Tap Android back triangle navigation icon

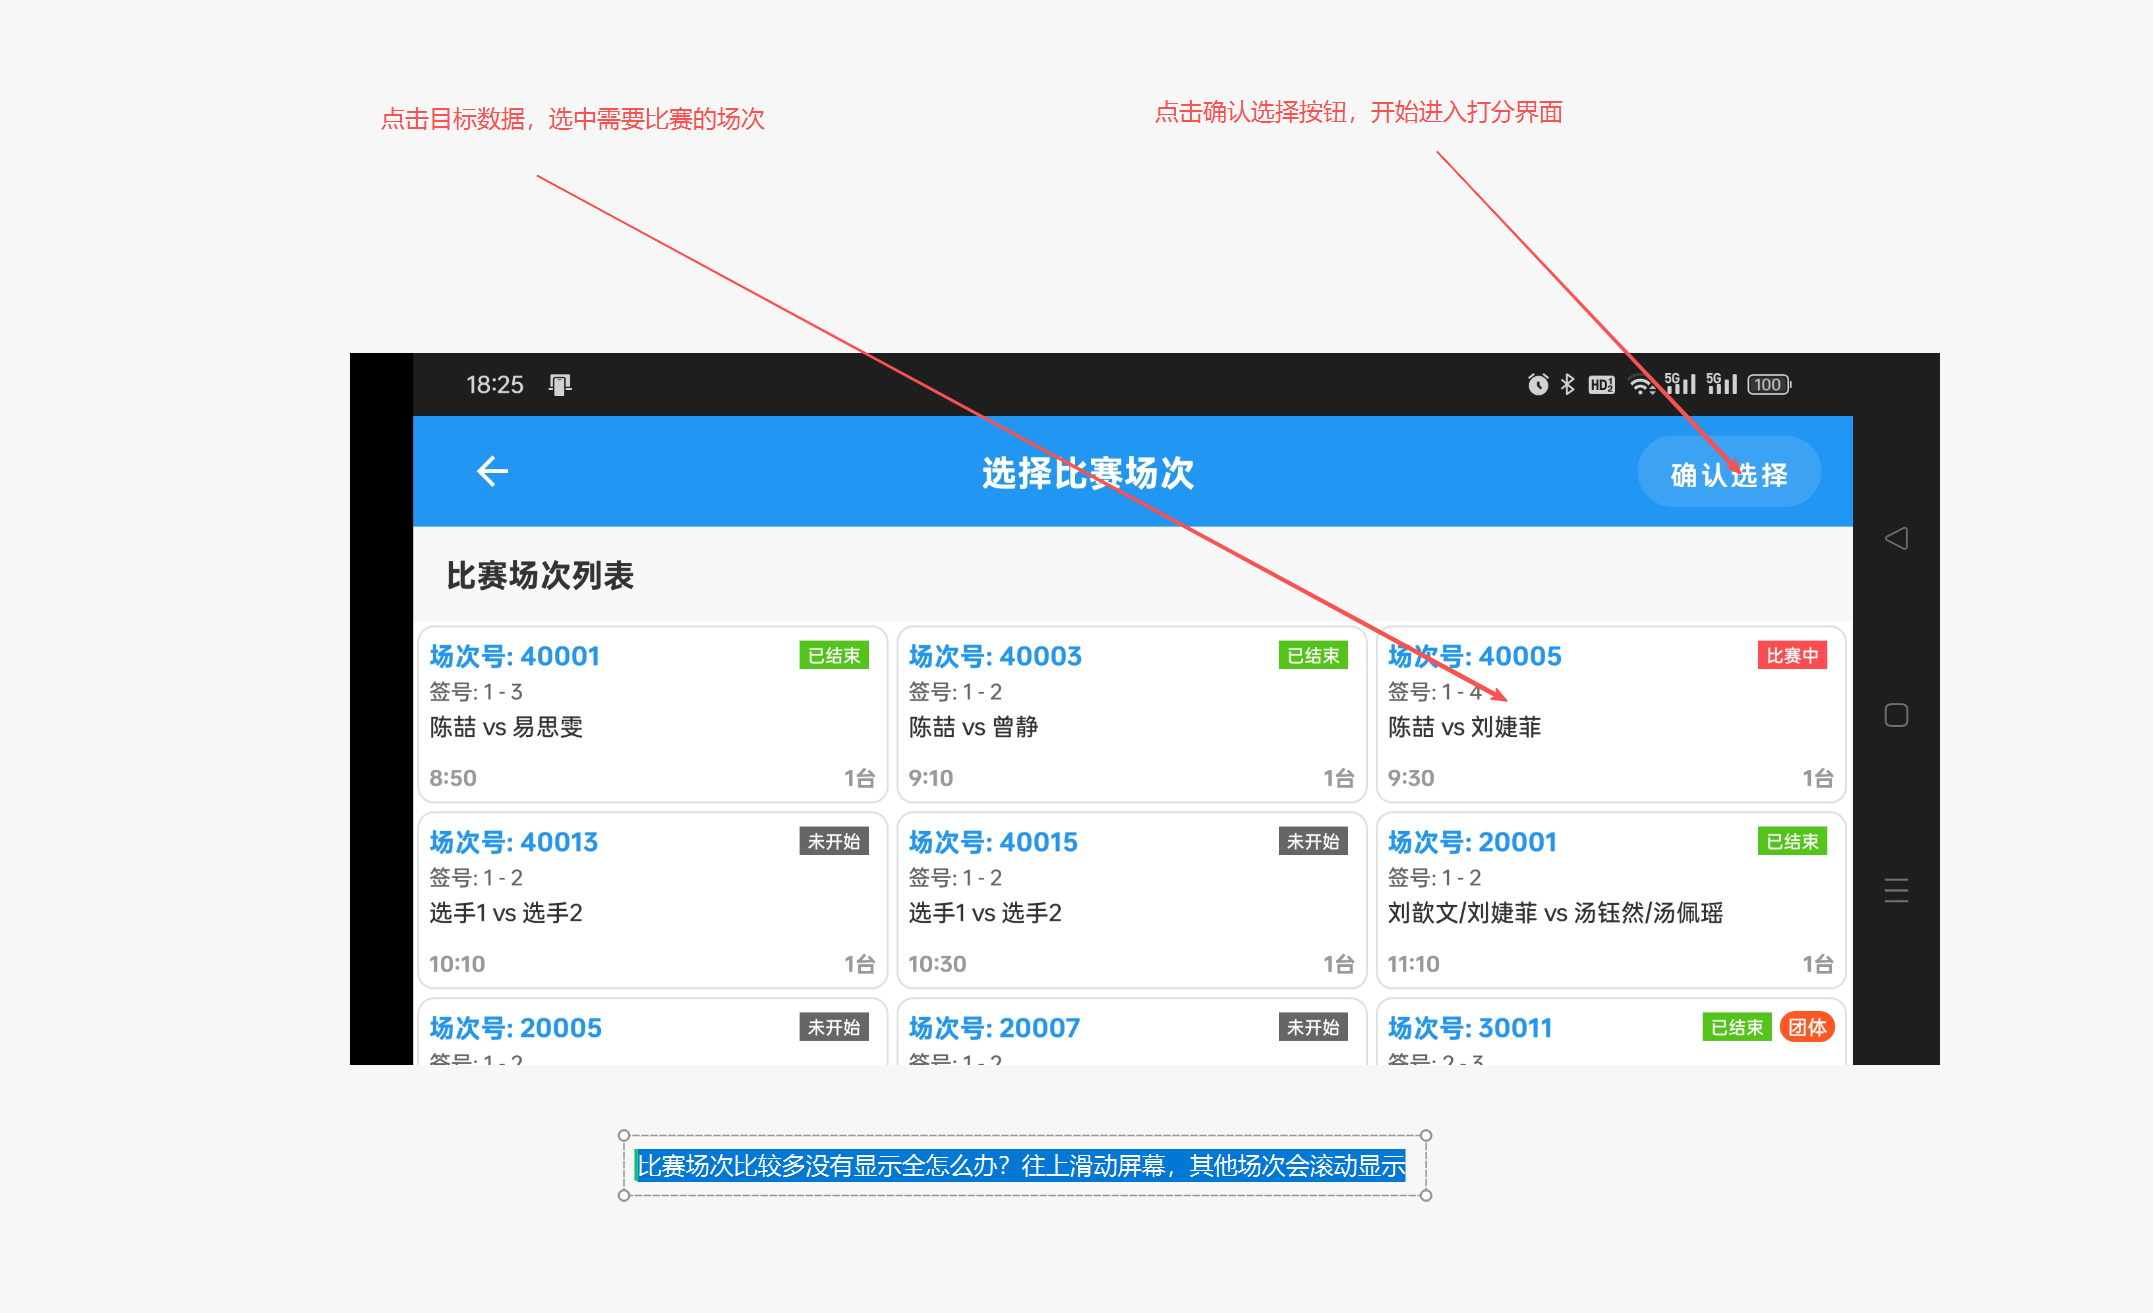[1896, 538]
